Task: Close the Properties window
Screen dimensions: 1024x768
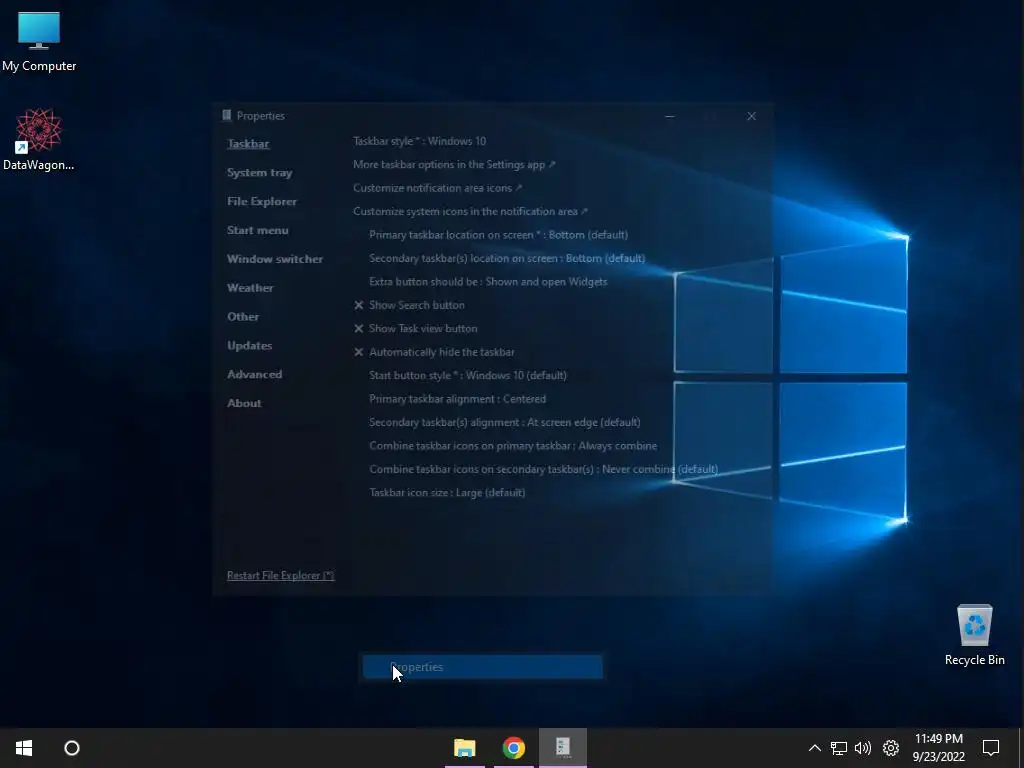Action: pyautogui.click(x=752, y=116)
